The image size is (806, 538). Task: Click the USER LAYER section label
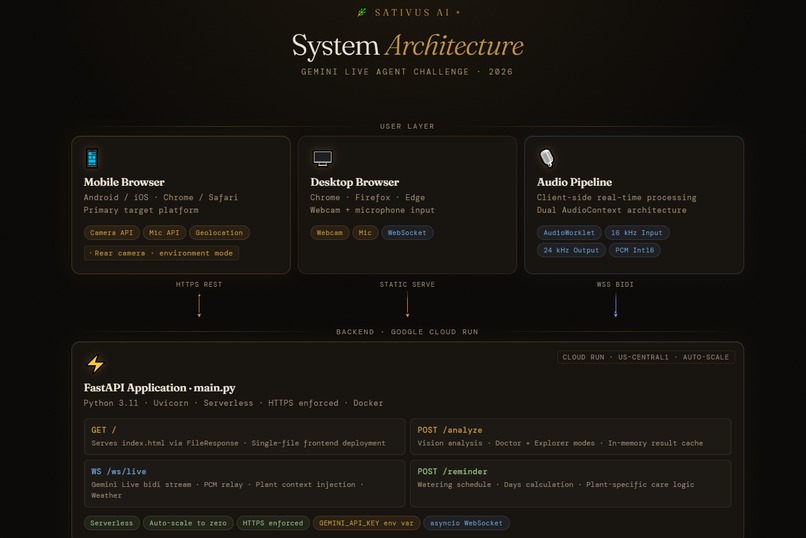click(x=407, y=126)
